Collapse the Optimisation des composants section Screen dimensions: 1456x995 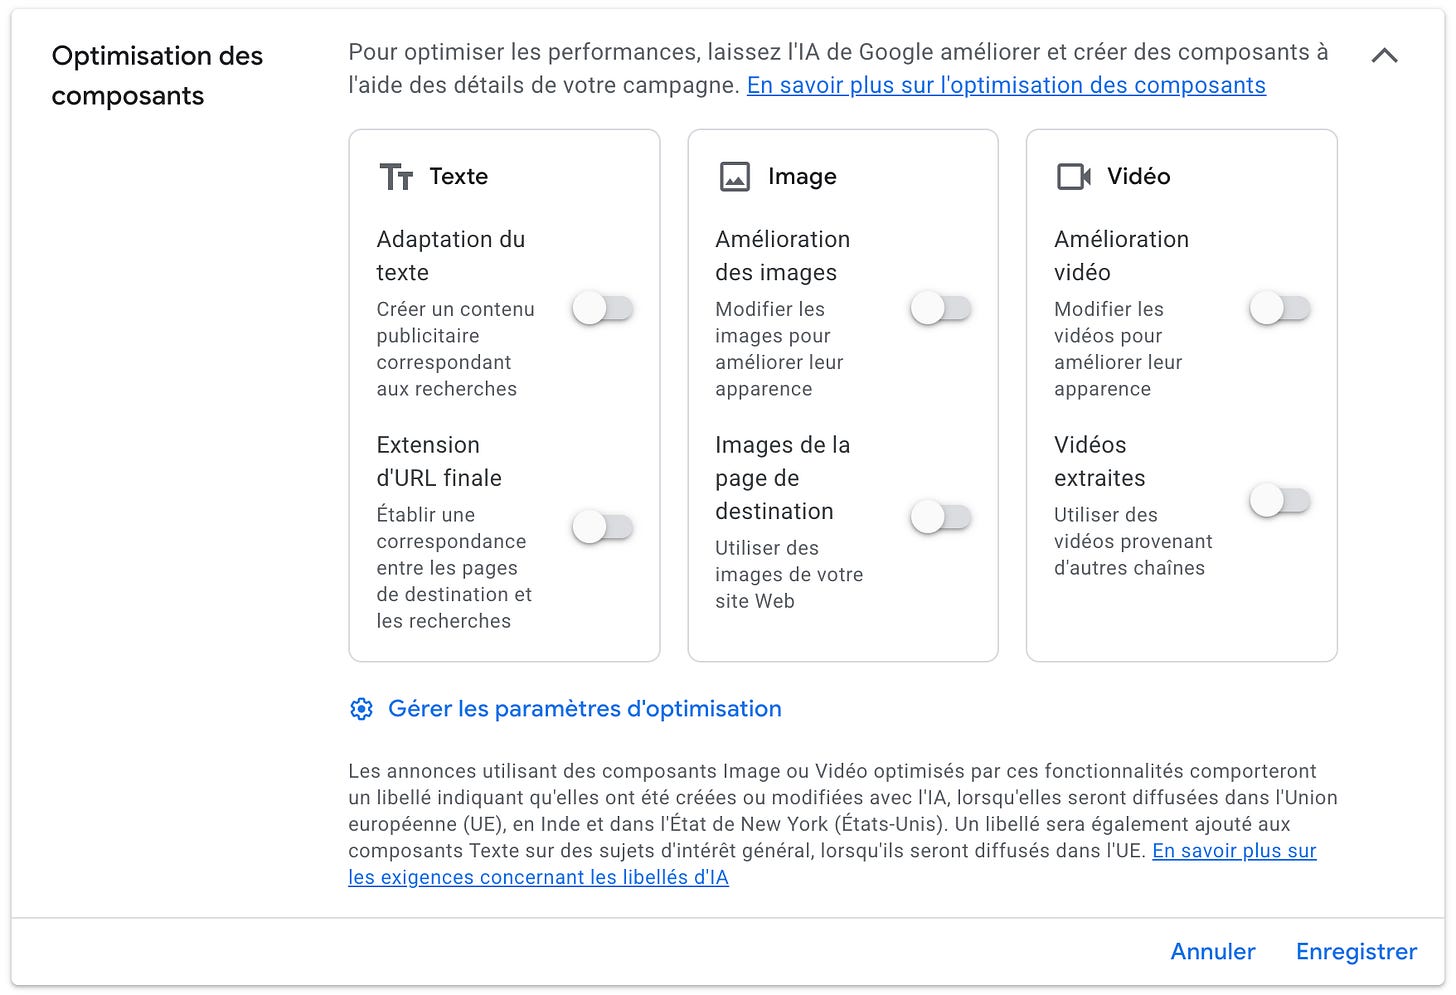1385,56
